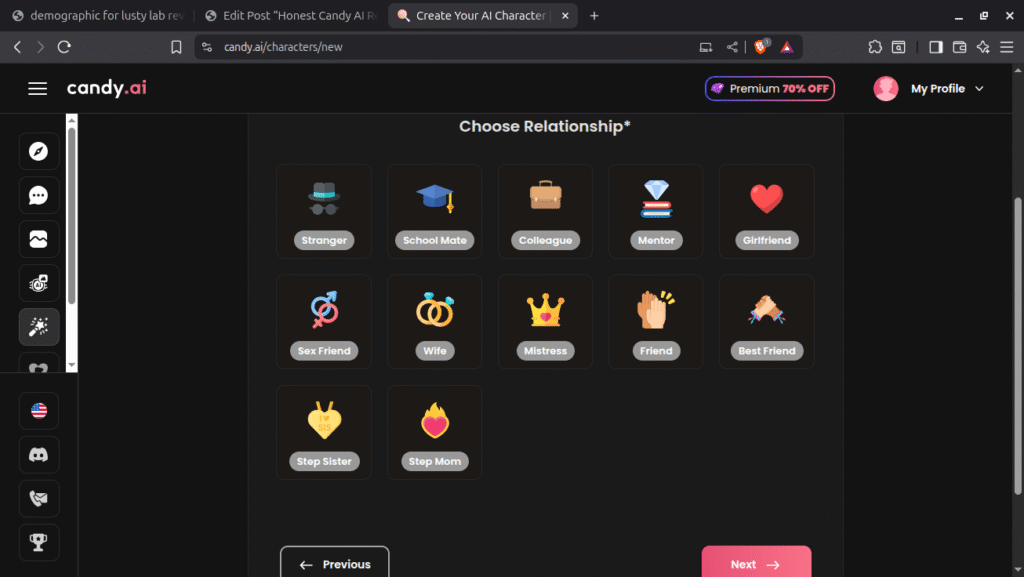The width and height of the screenshot is (1024, 577).
Task: Click the sidebar scroll down arrow
Action: (x=72, y=365)
